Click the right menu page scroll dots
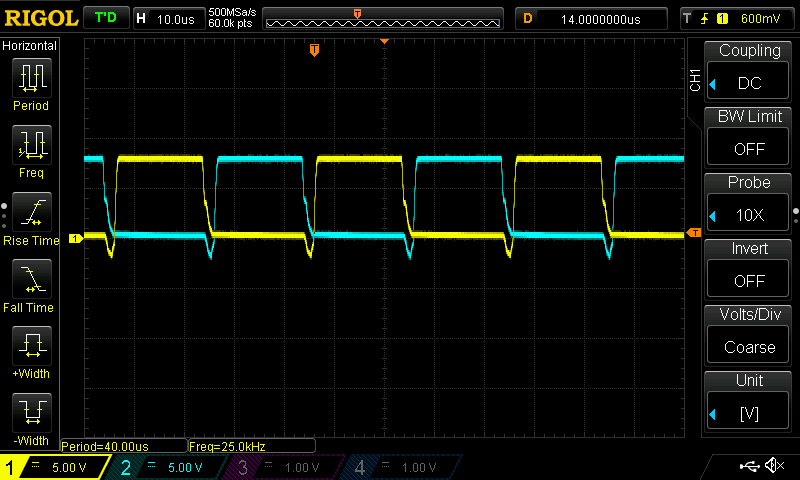 (796, 216)
